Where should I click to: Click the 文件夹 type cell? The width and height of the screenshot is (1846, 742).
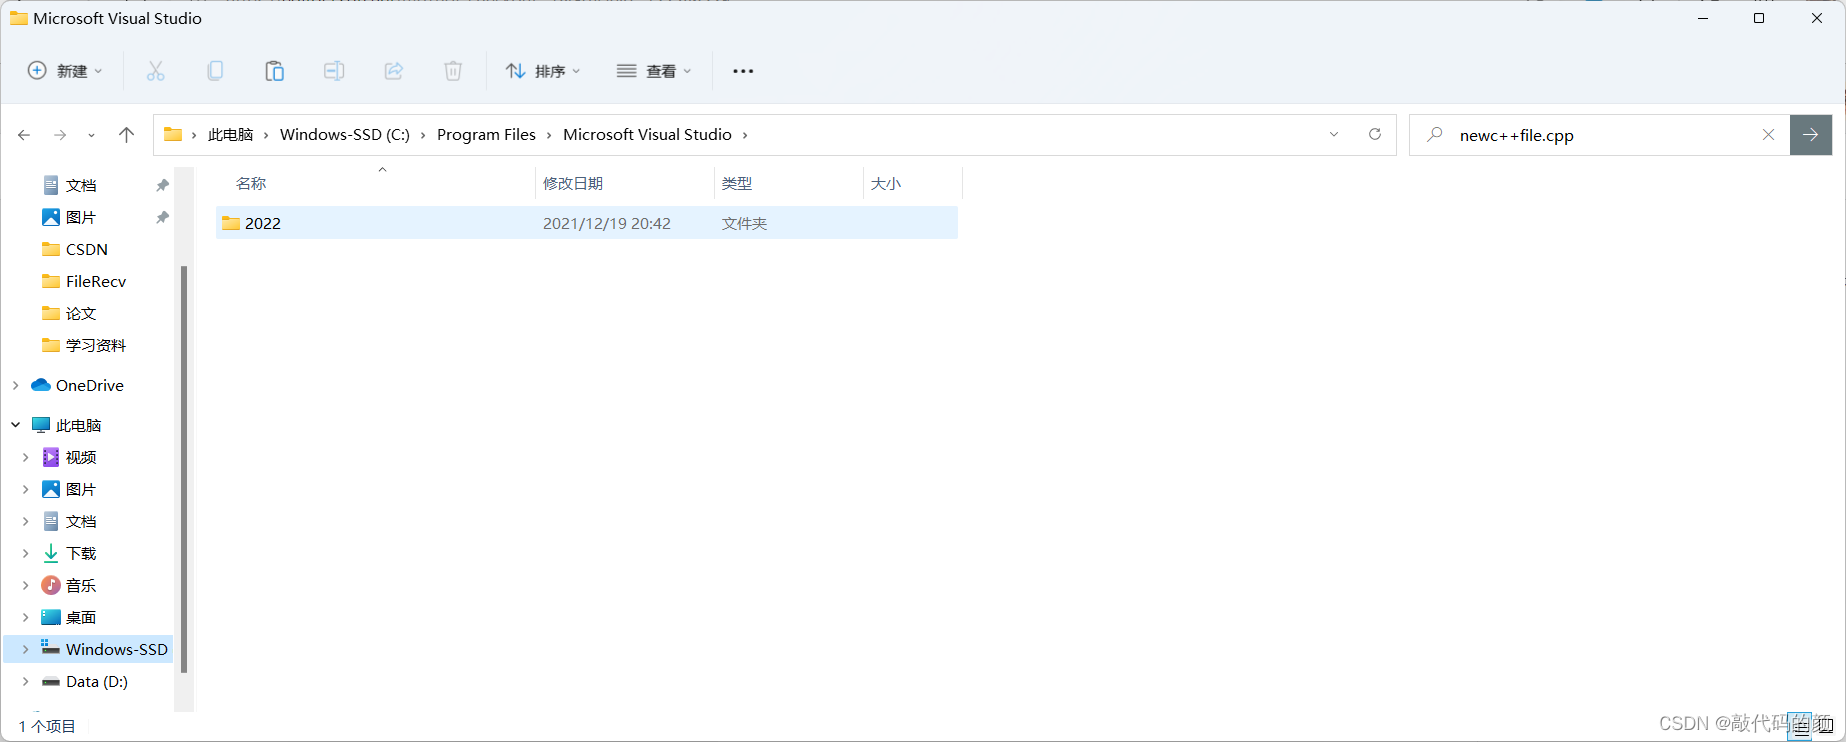744,223
